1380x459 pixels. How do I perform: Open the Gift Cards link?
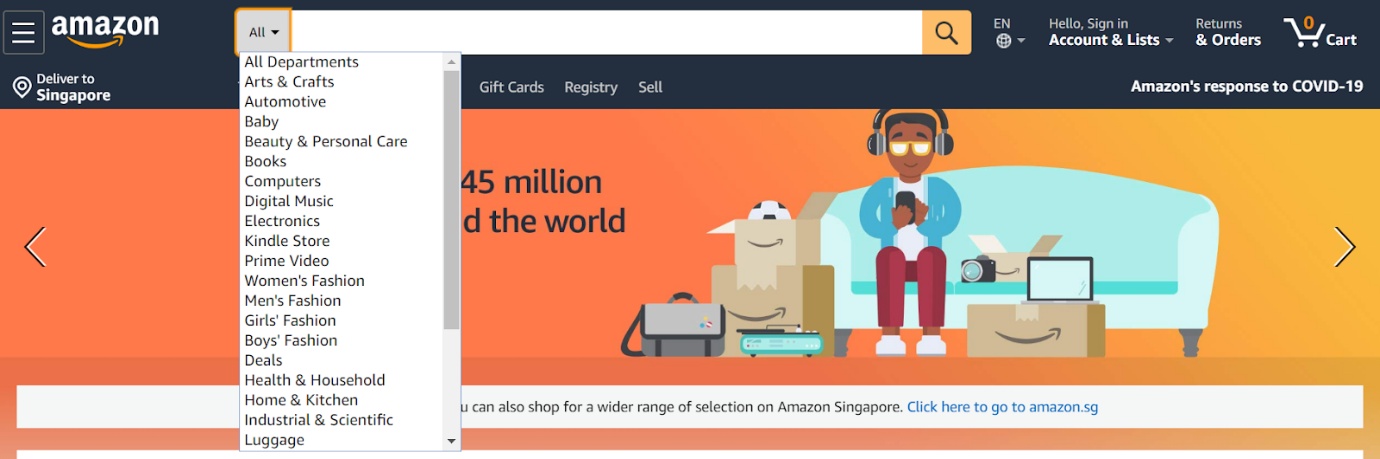511,87
